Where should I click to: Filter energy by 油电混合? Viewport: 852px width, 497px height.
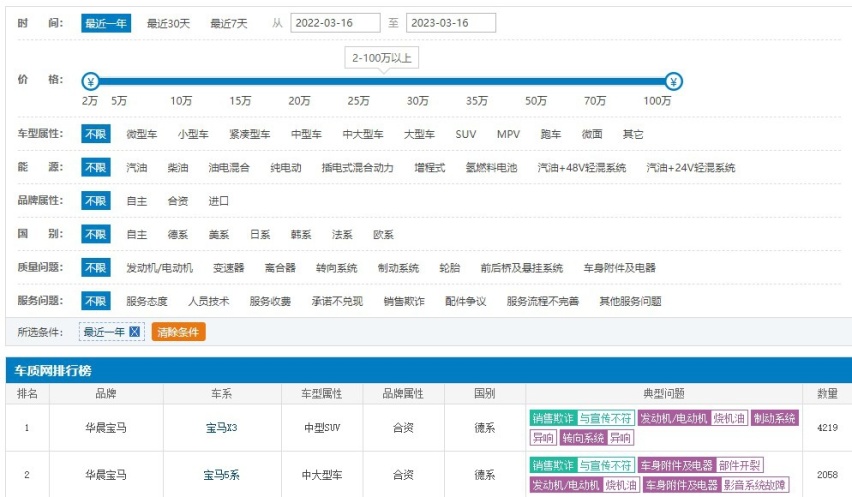coord(229,168)
